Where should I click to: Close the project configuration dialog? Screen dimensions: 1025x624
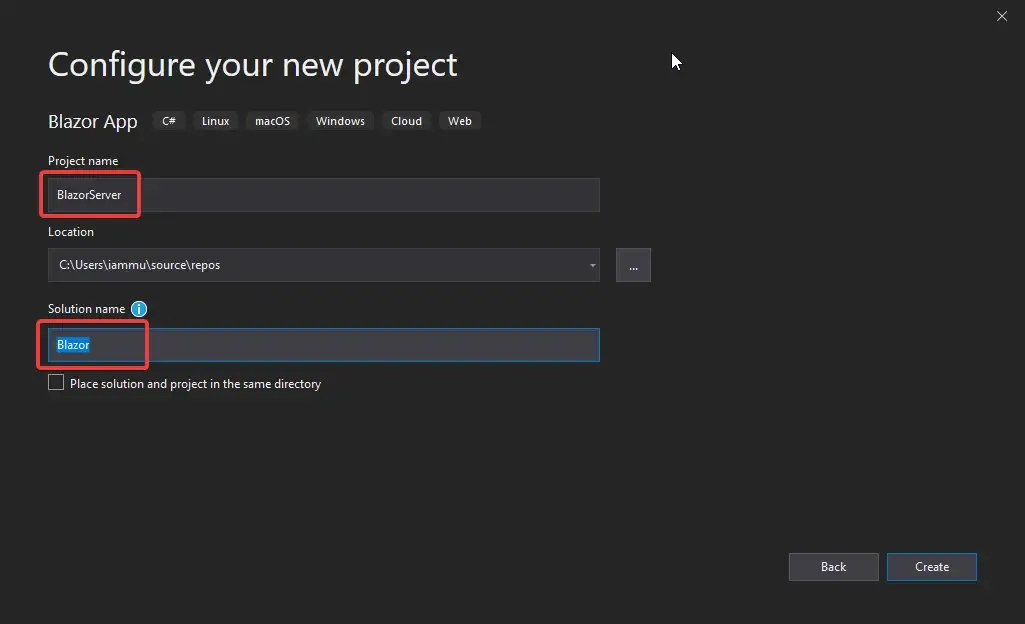(1002, 16)
